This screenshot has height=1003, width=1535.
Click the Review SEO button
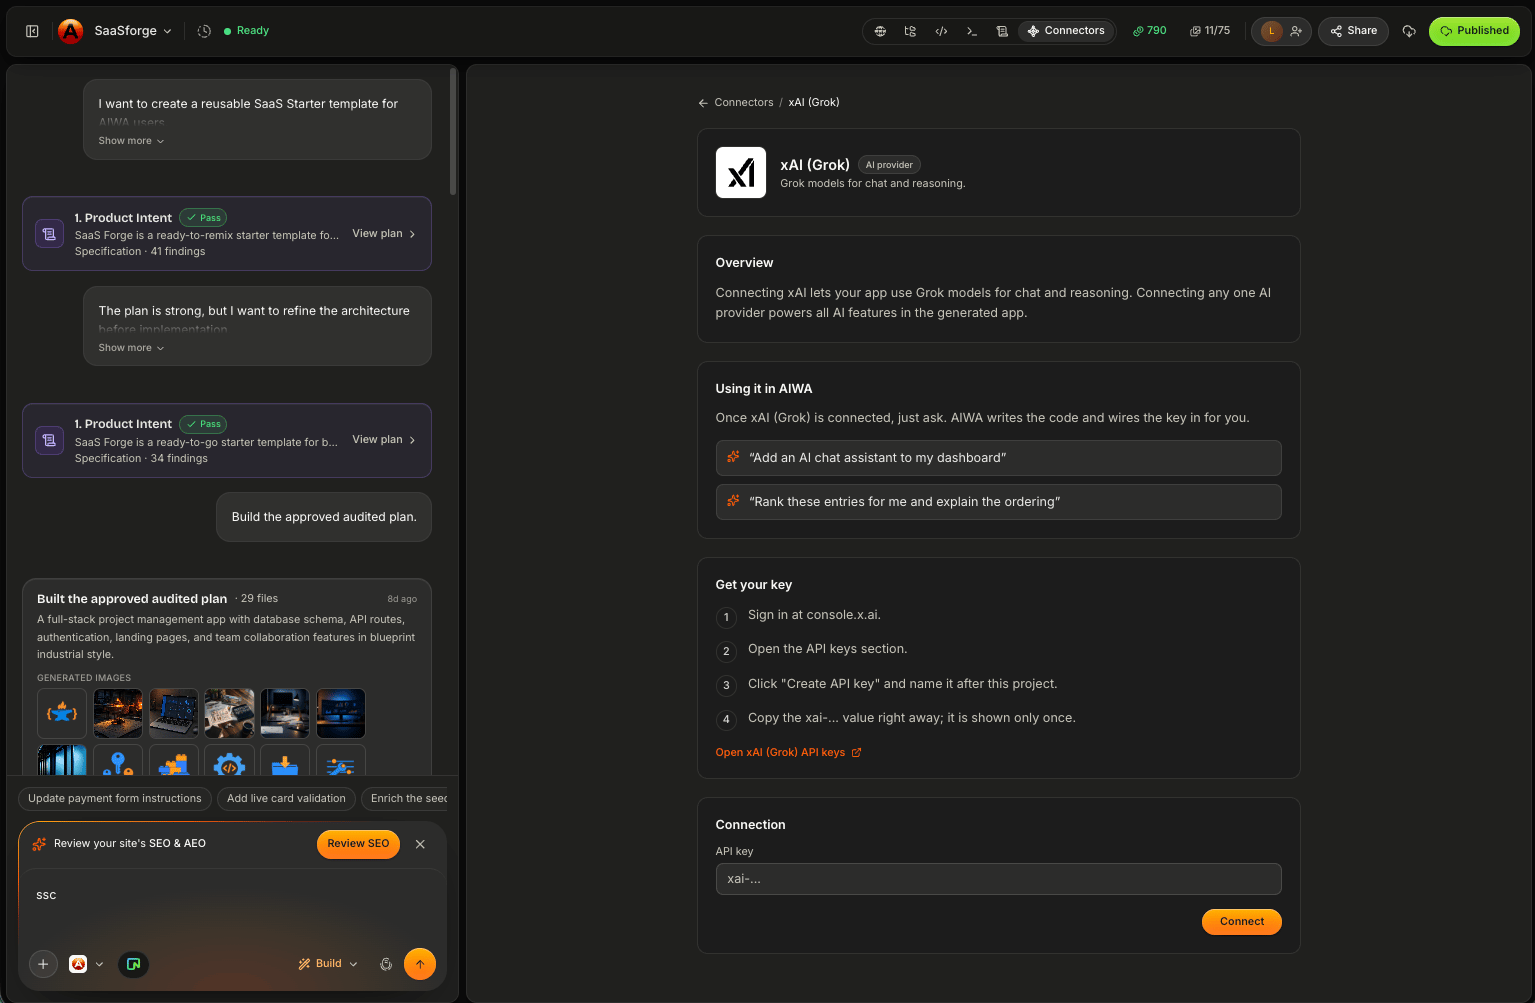[x=358, y=844]
